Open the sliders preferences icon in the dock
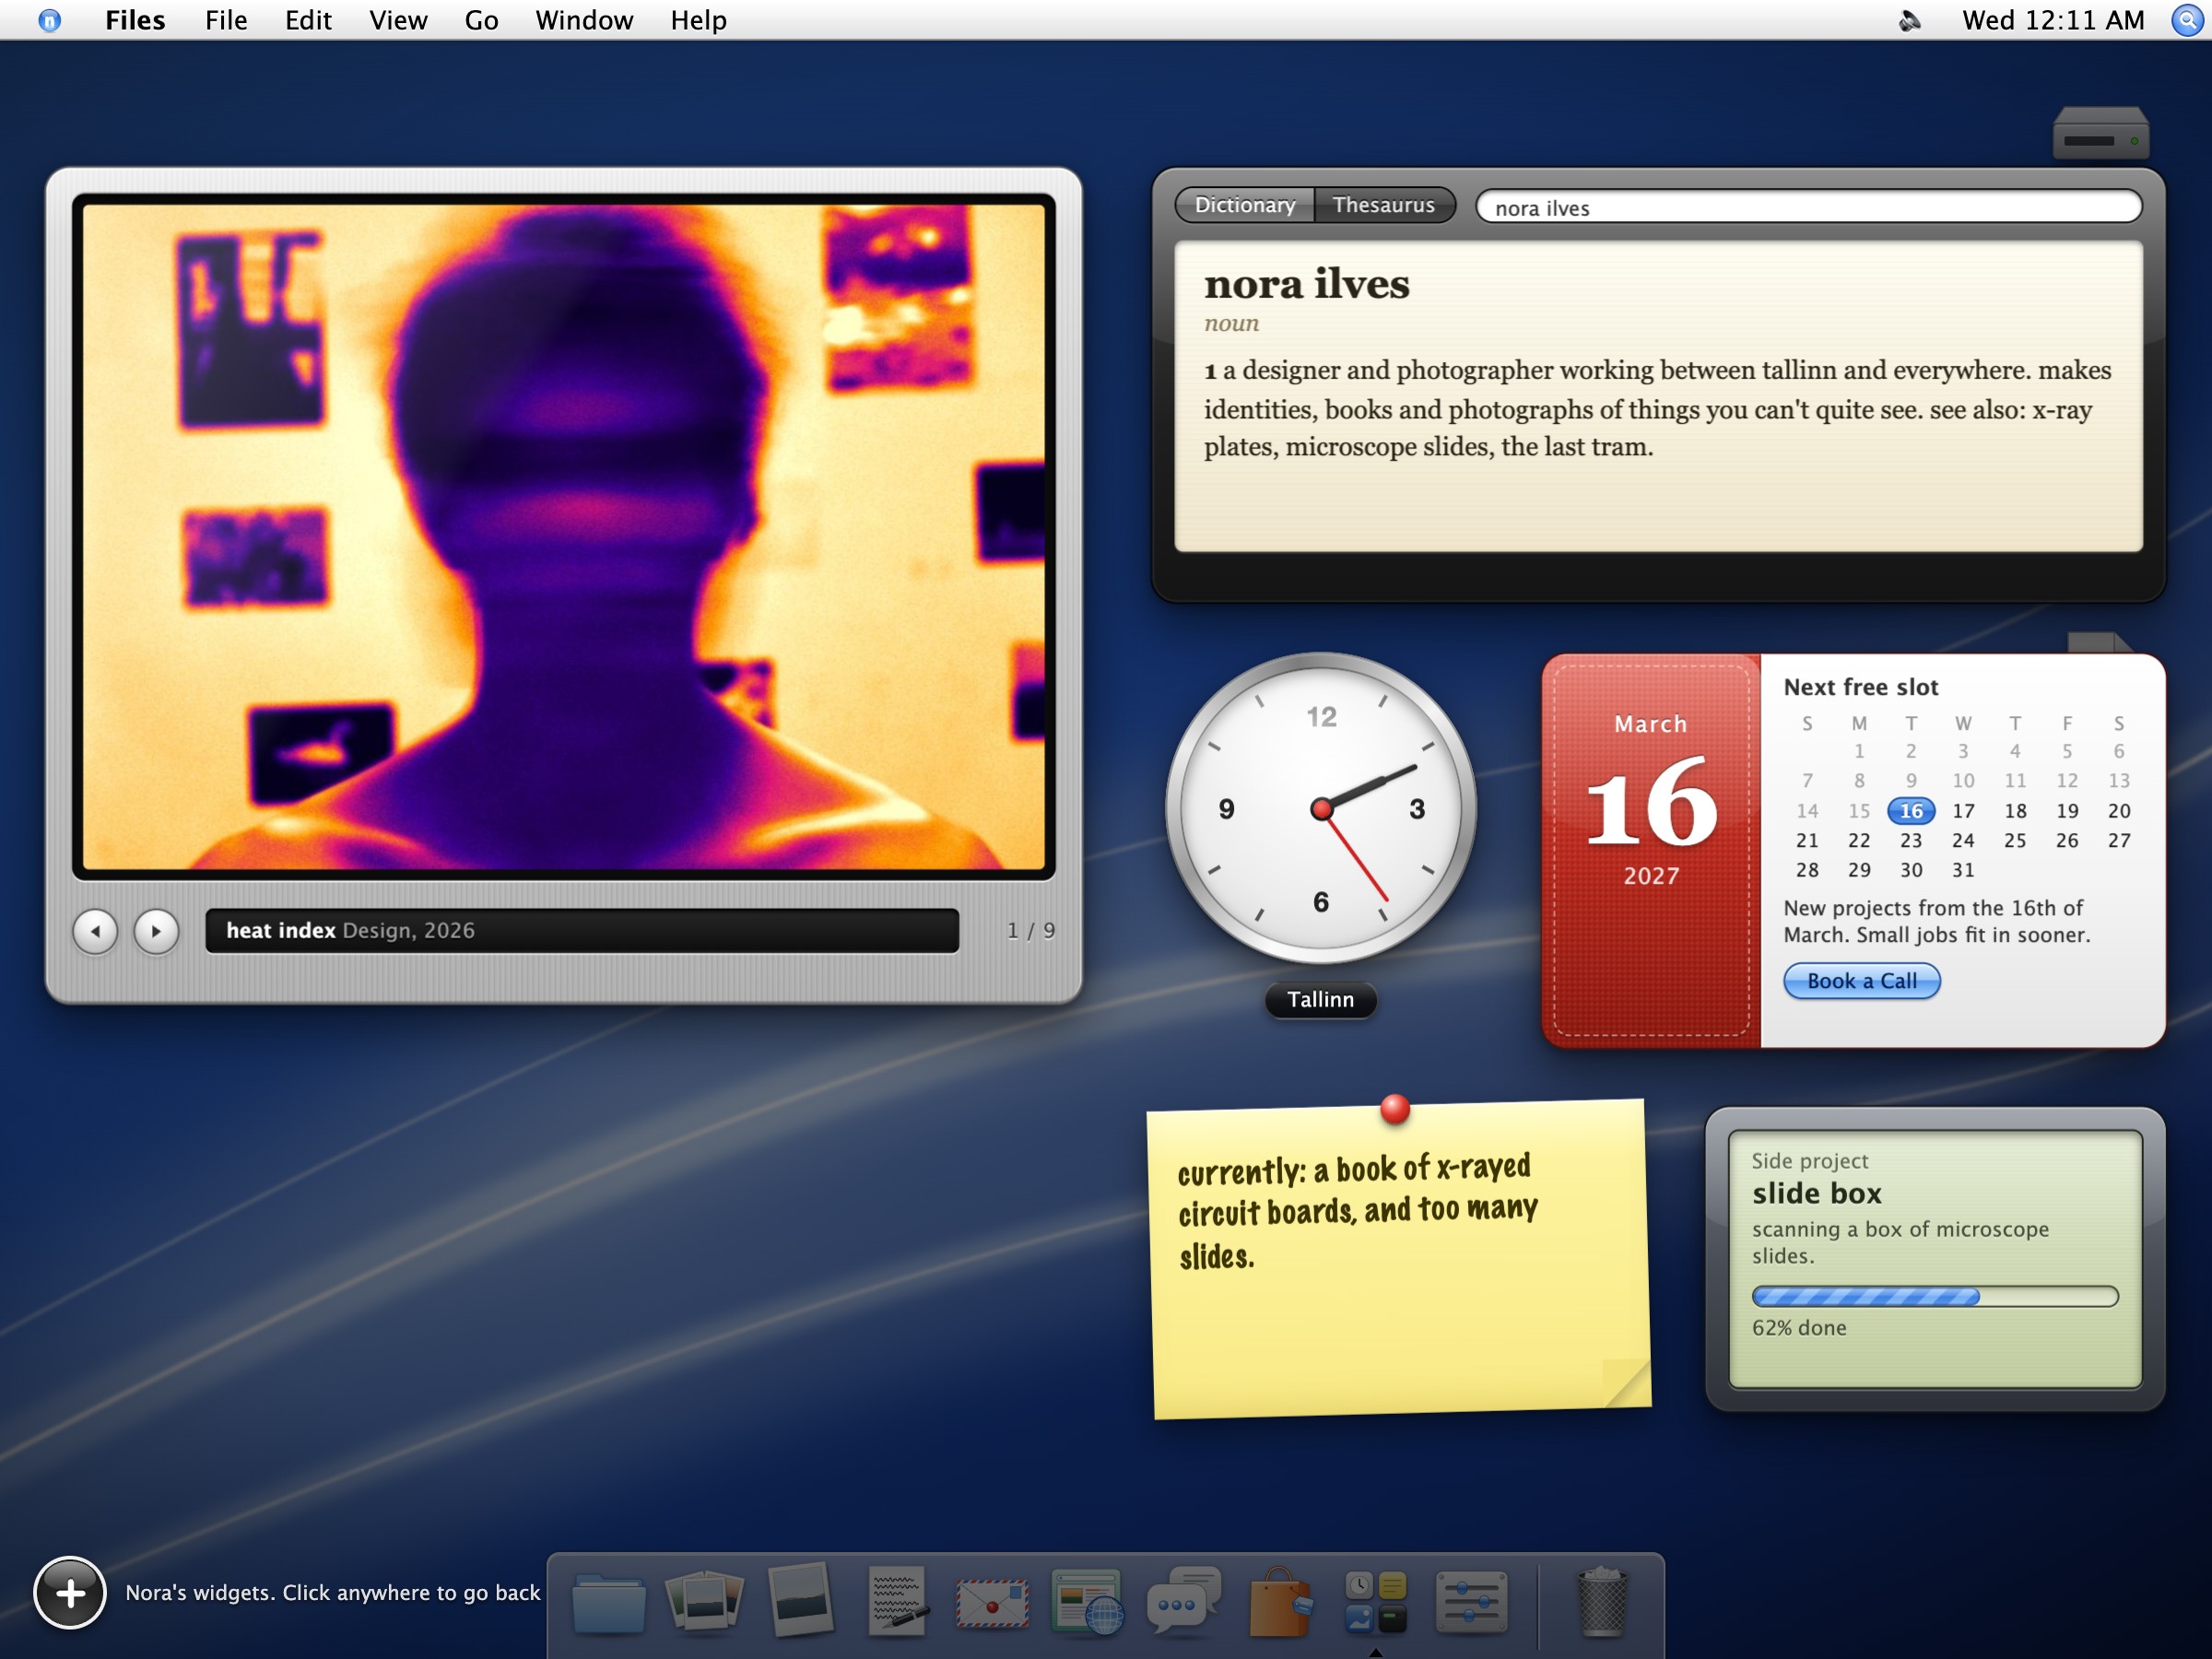The width and height of the screenshot is (2212, 1659). [x=1472, y=1602]
